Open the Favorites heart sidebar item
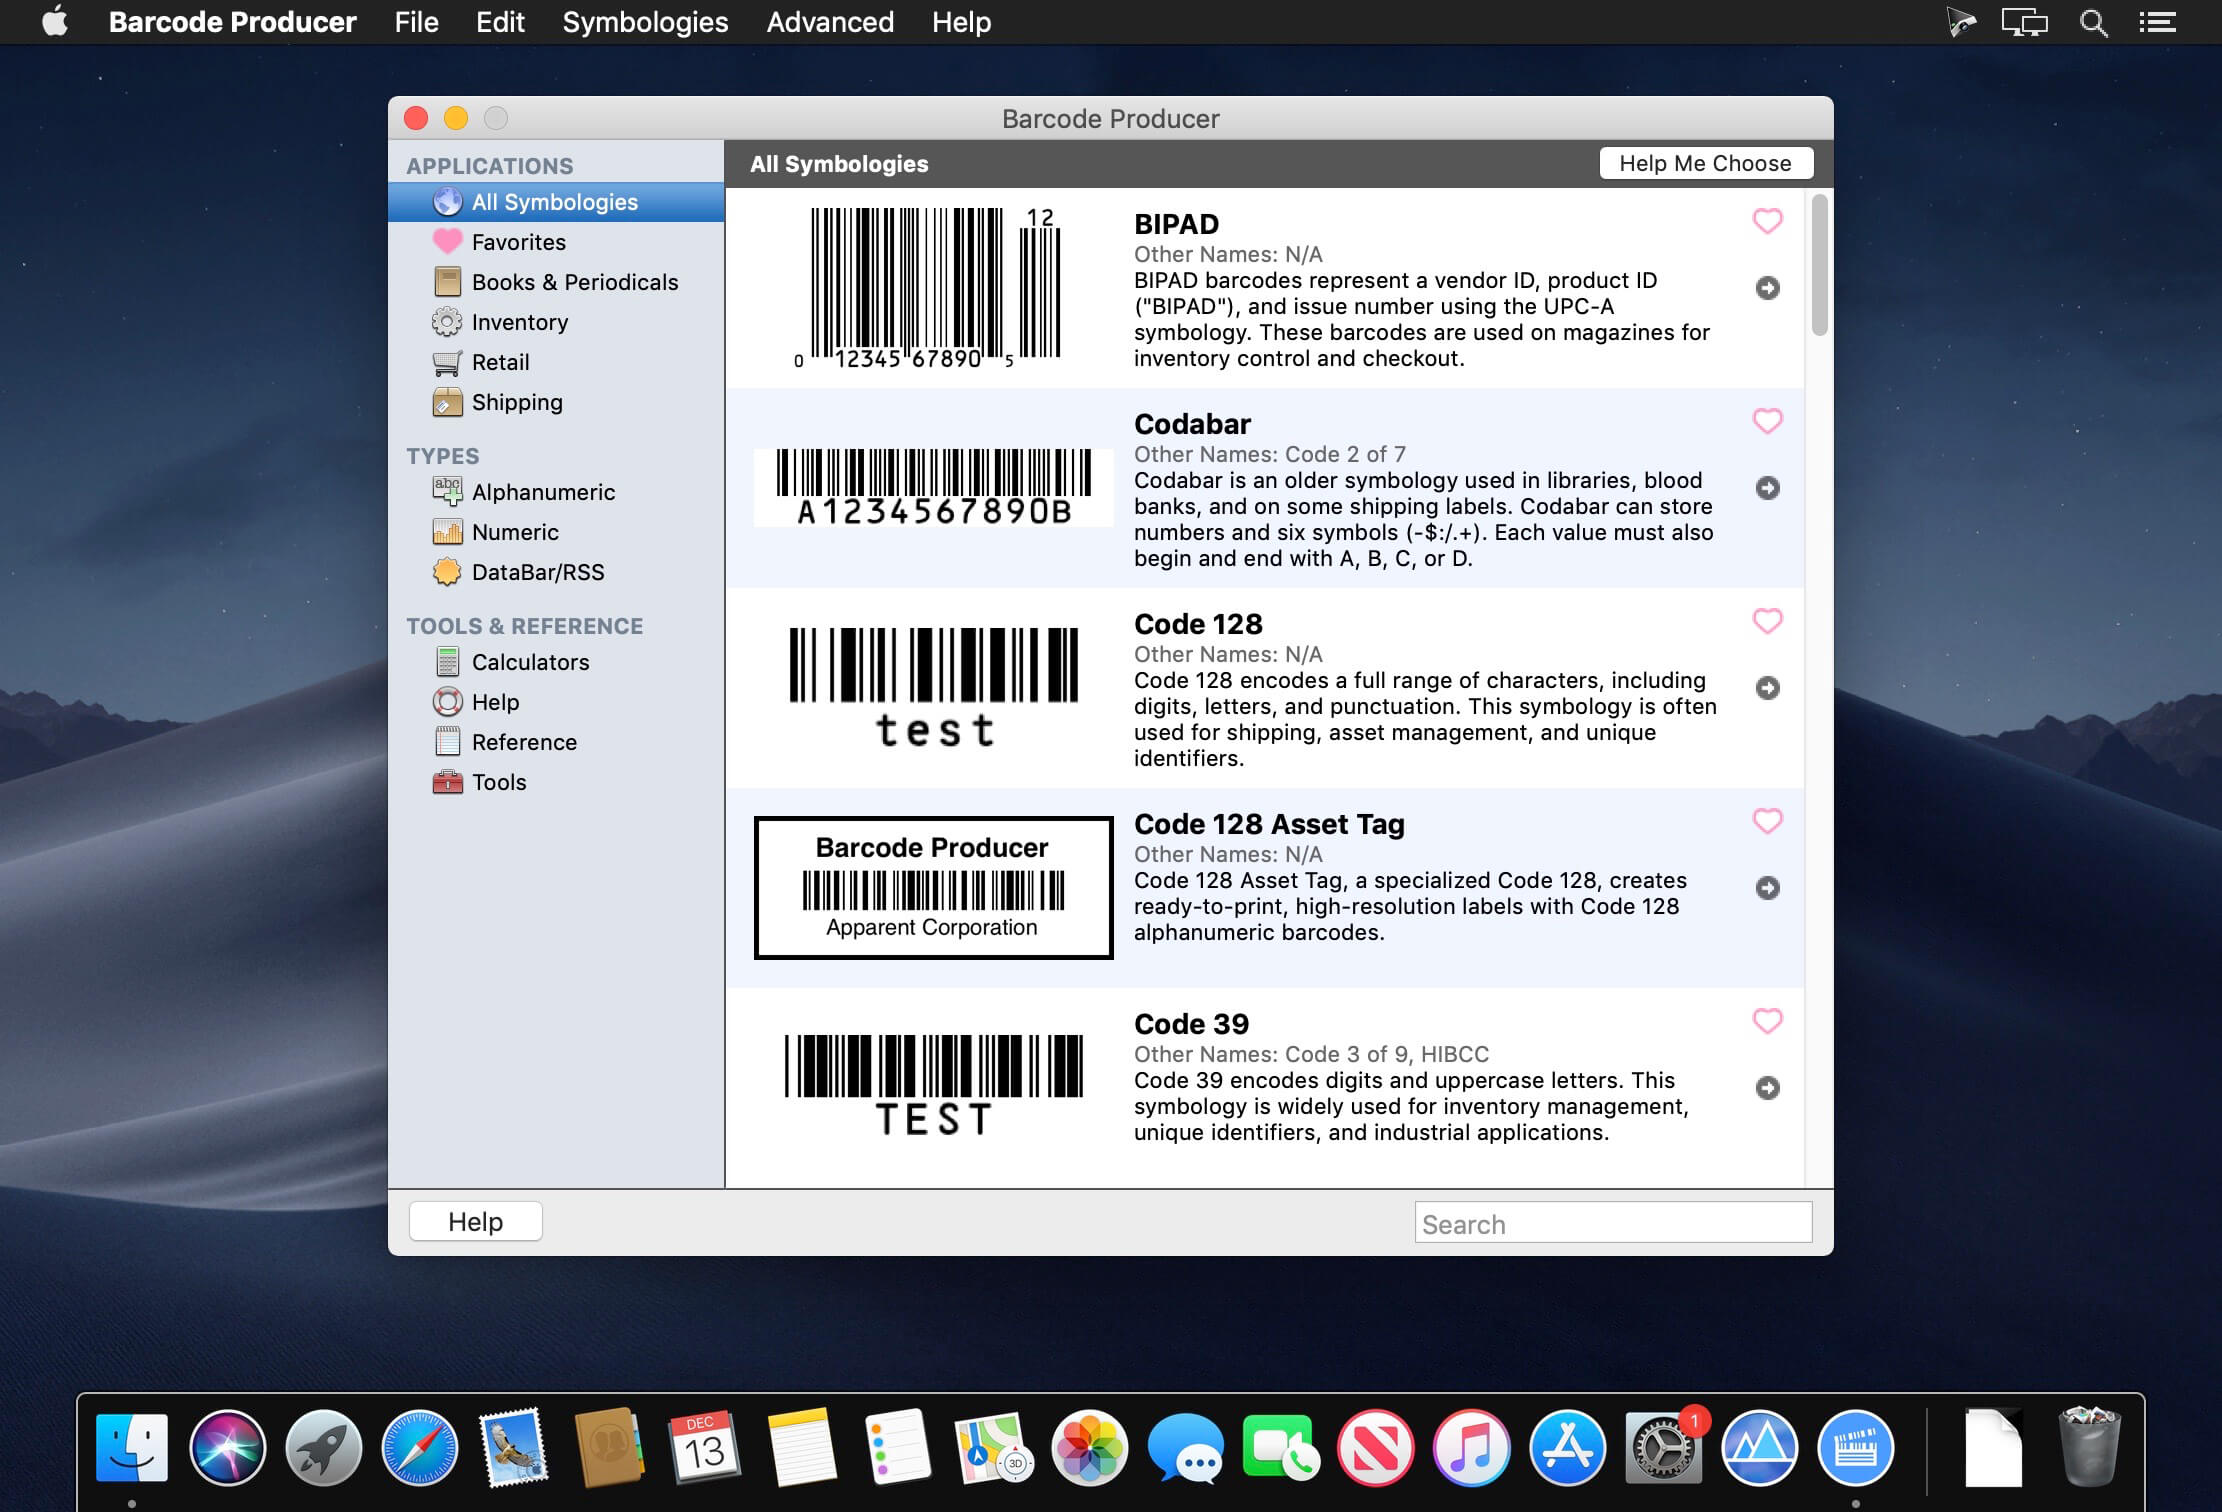 (447, 242)
